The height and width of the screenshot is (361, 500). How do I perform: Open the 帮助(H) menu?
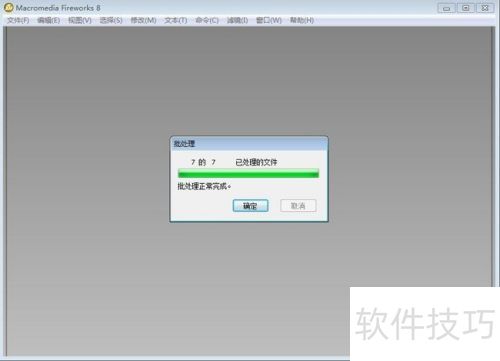click(302, 20)
